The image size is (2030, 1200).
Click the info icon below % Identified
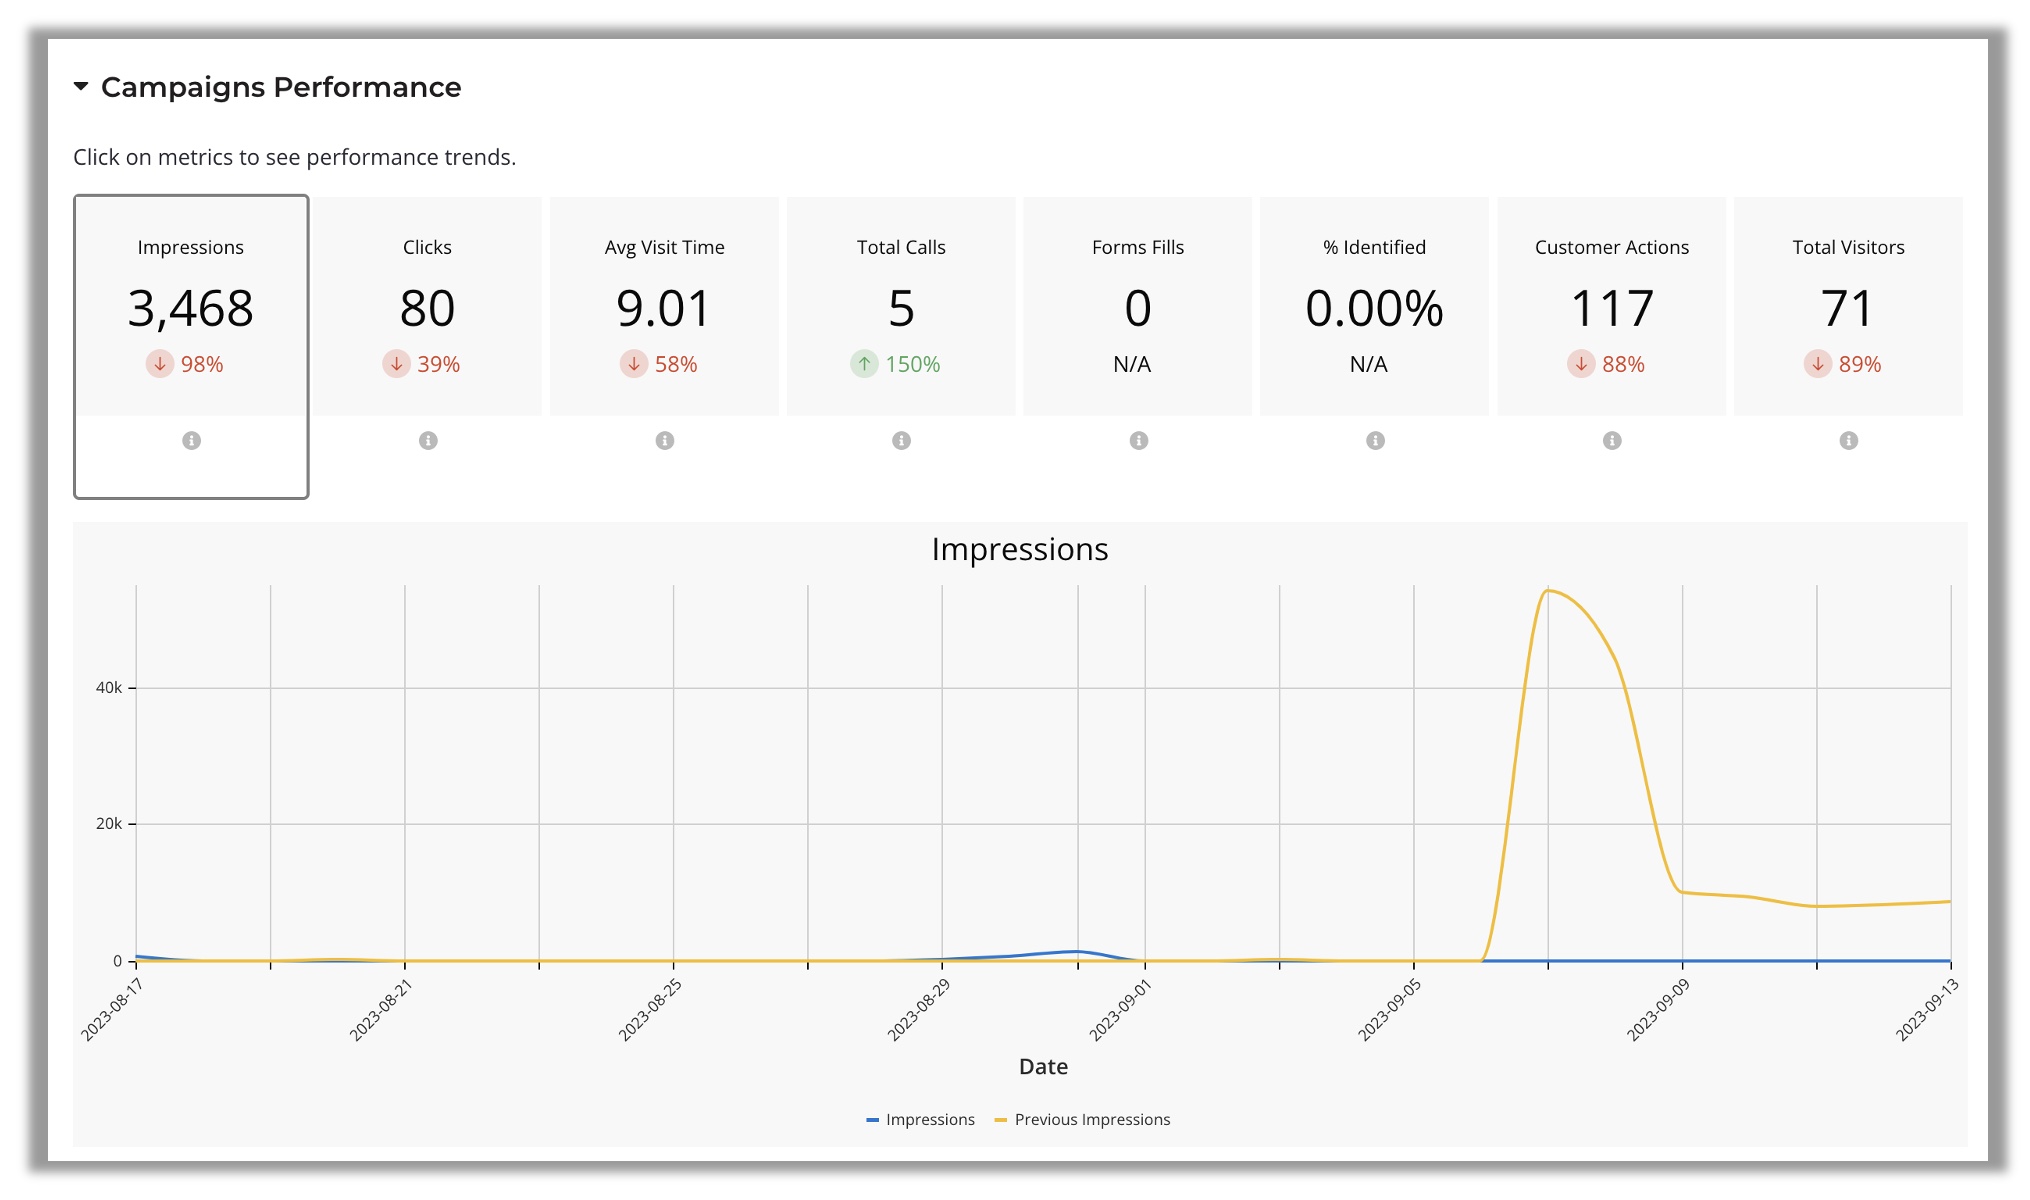tap(1375, 438)
